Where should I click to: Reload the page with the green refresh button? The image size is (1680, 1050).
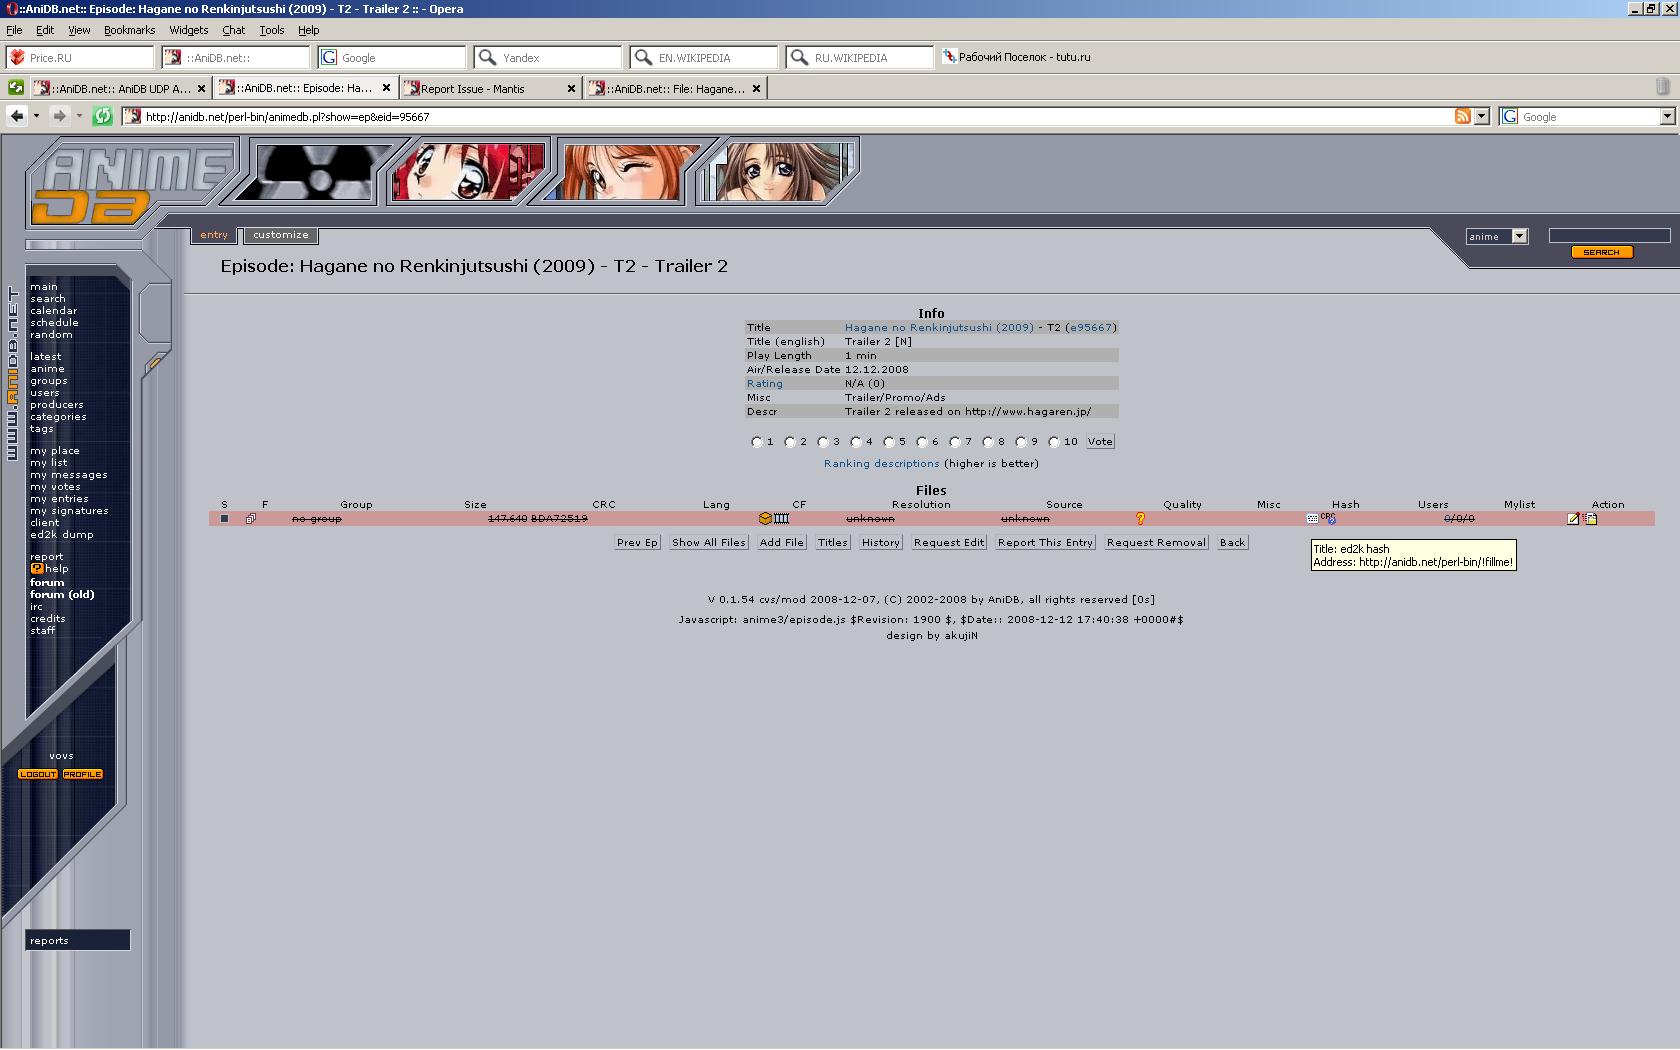[x=102, y=117]
